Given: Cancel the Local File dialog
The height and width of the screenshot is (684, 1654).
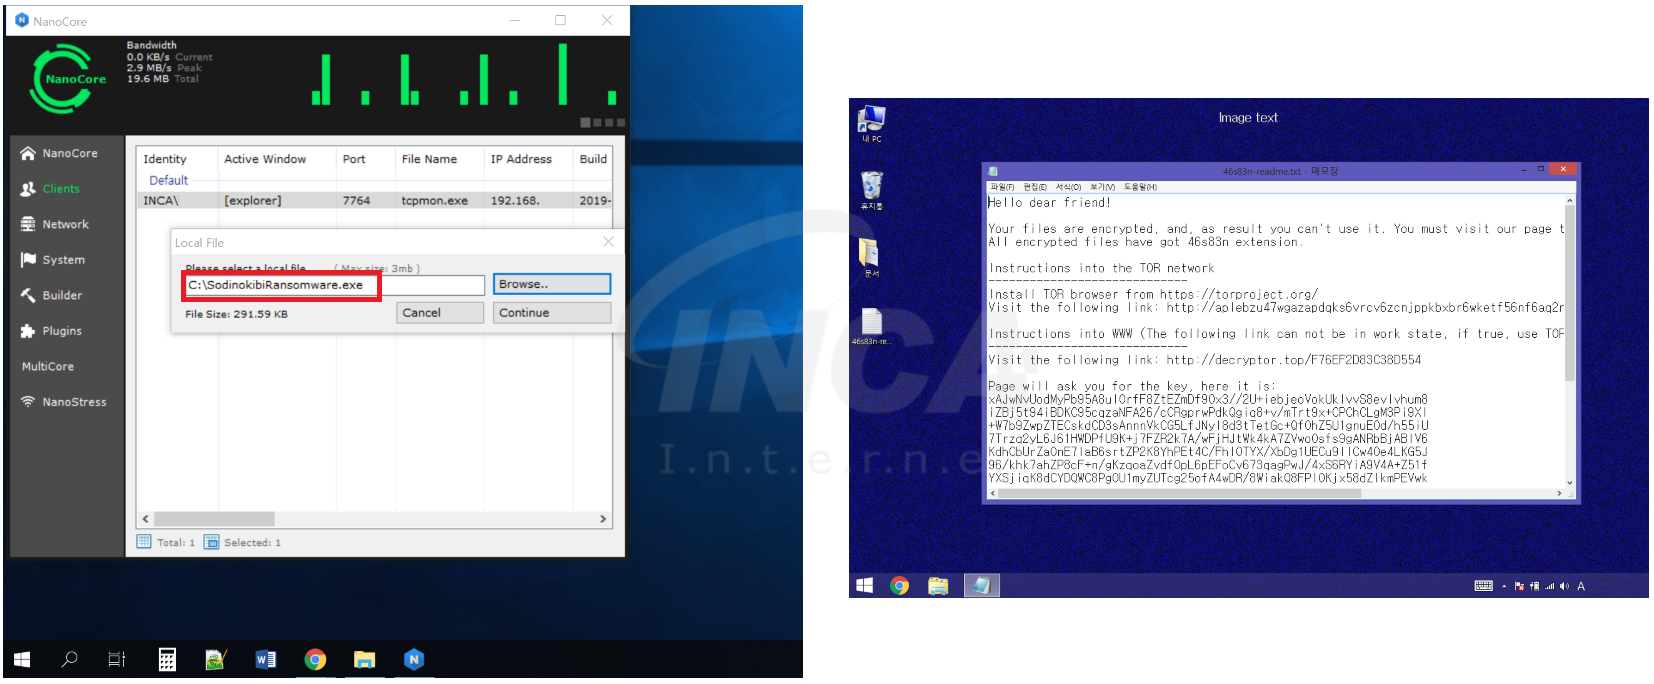Looking at the screenshot, I should [x=439, y=313].
